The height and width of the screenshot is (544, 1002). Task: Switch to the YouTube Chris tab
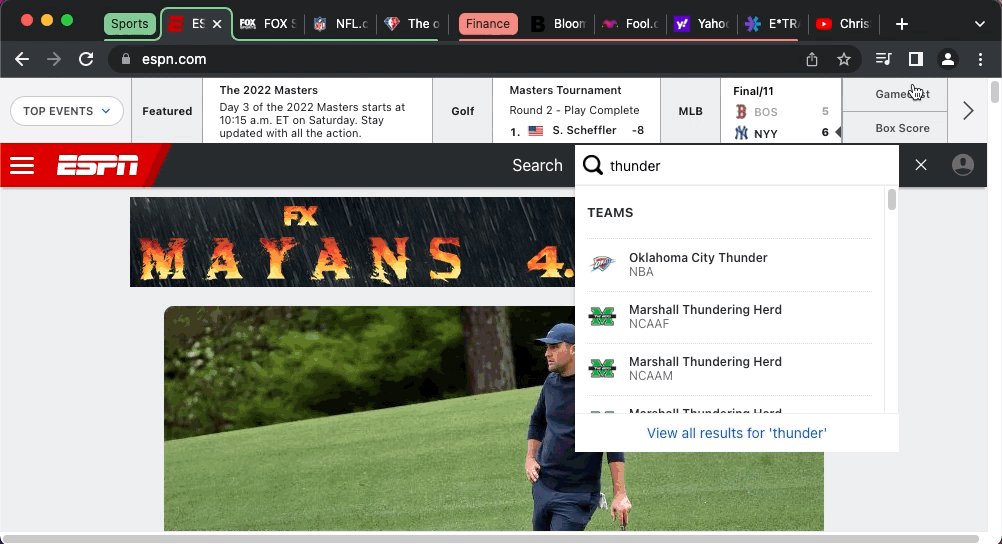click(844, 24)
